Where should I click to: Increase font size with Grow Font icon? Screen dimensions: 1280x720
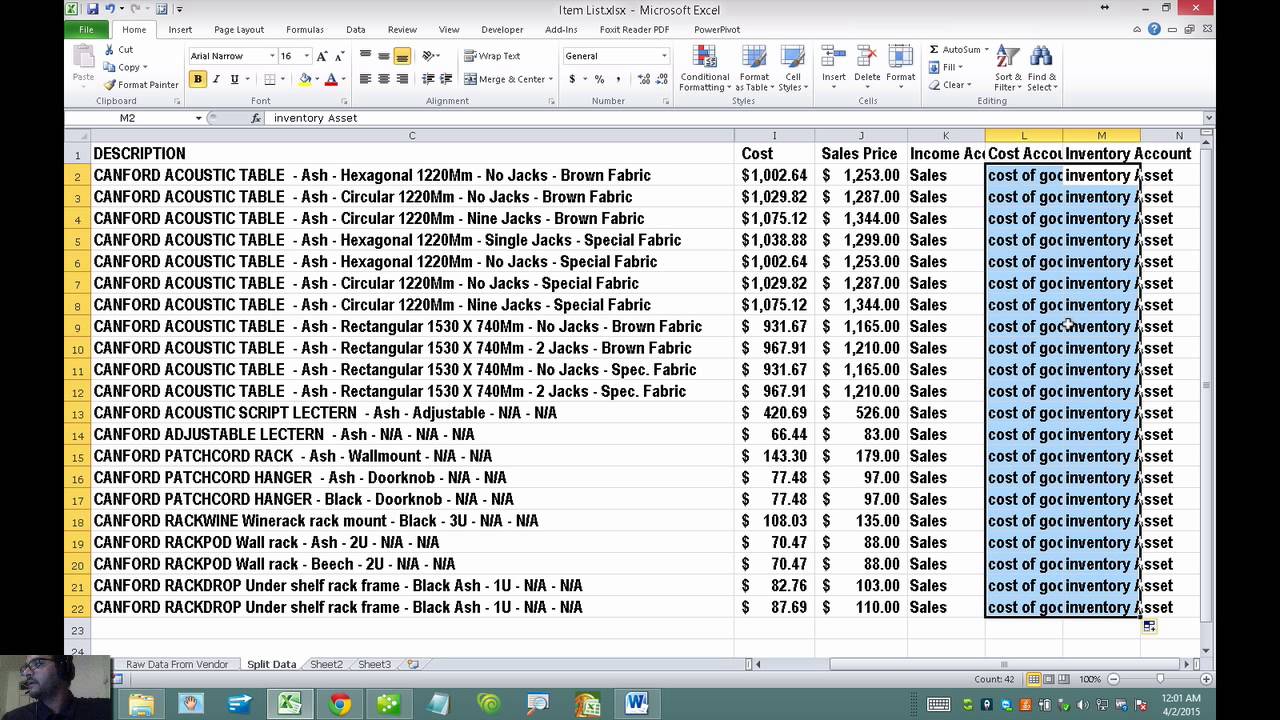tap(322, 56)
